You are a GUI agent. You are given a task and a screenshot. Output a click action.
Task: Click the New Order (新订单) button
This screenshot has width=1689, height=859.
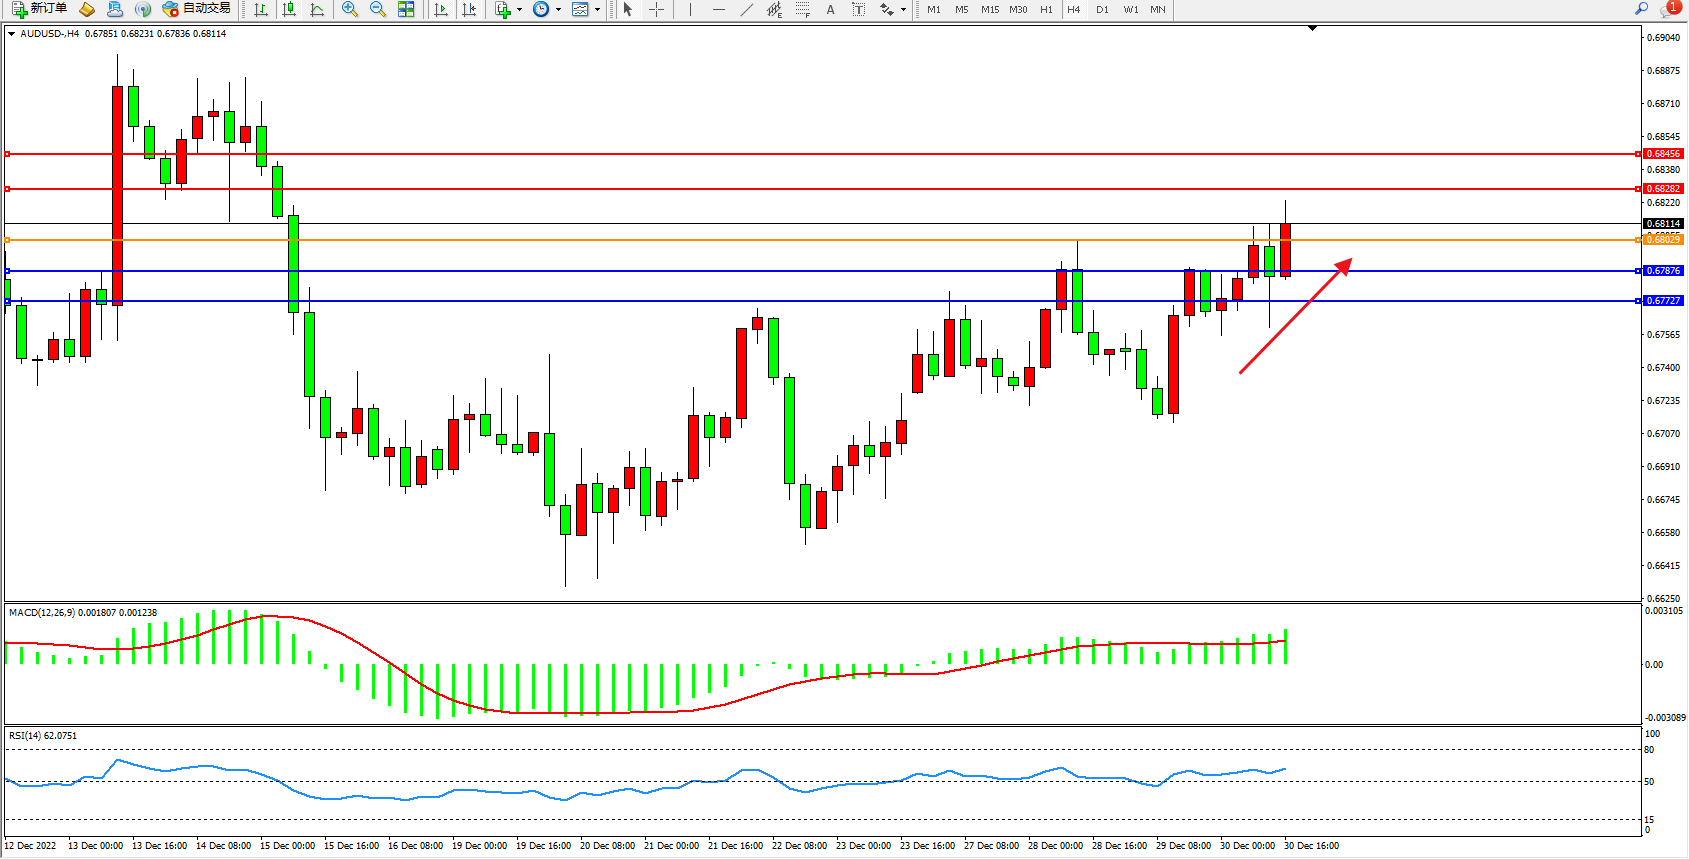(x=40, y=9)
